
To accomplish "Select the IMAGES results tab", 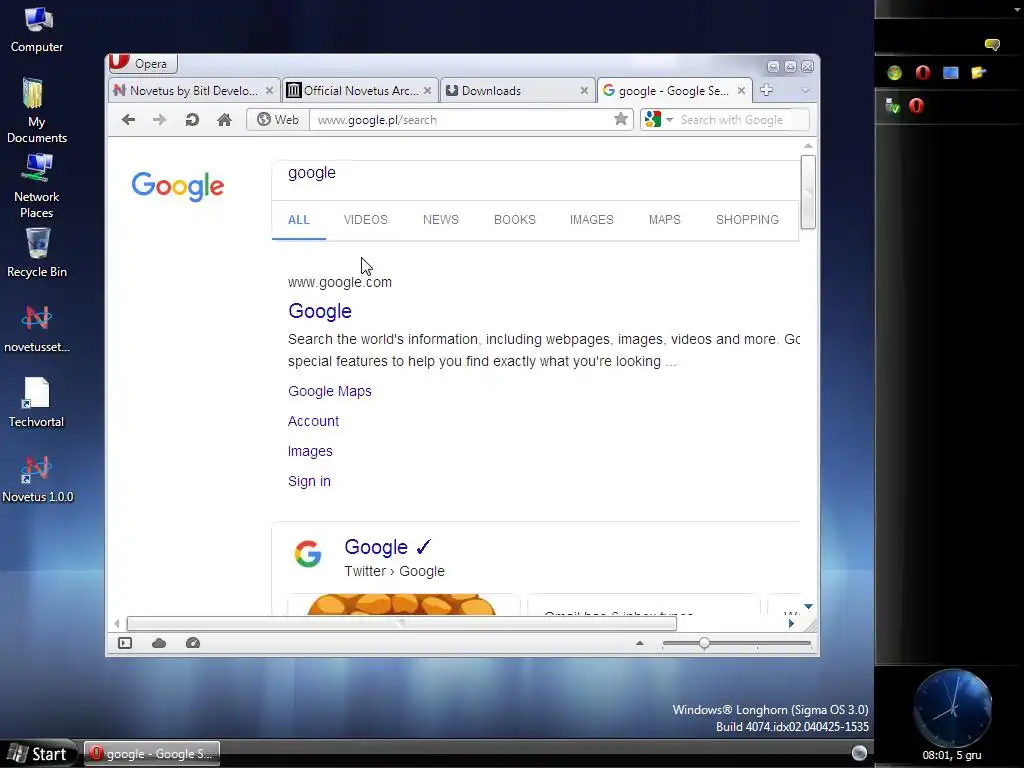I will pos(592,220).
